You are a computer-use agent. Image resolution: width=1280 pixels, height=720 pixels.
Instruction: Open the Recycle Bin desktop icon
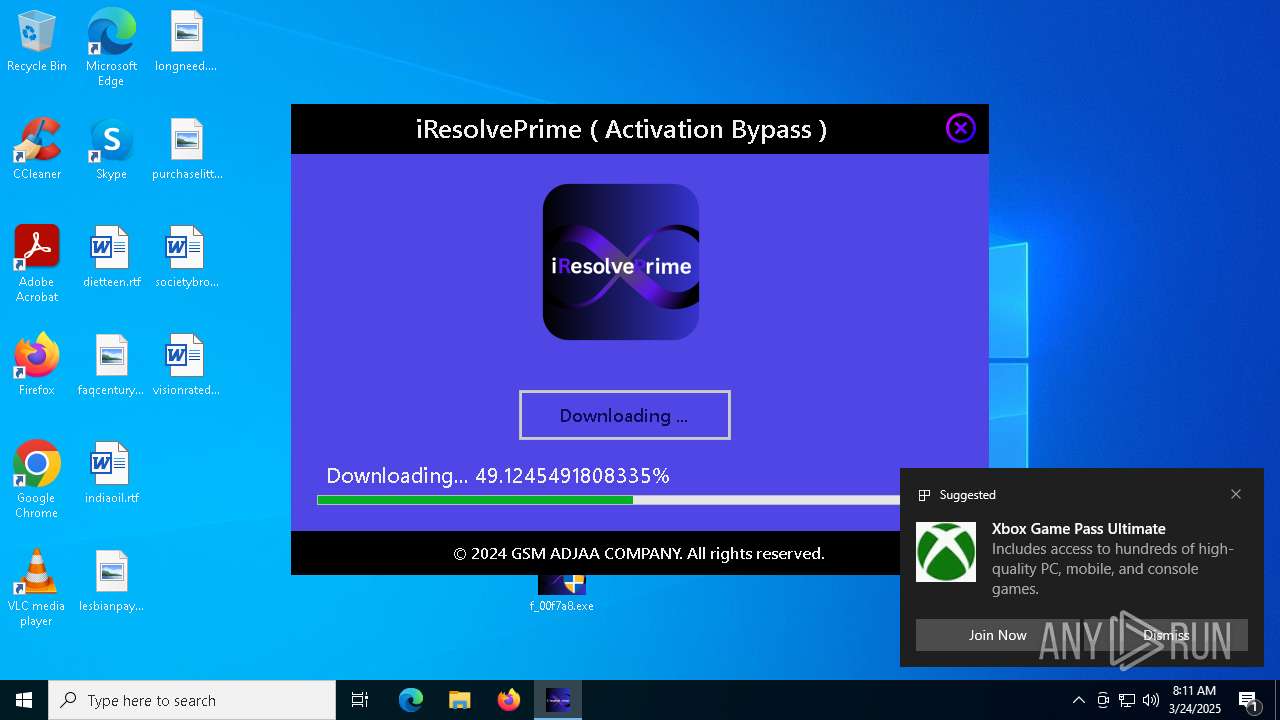pos(37,42)
